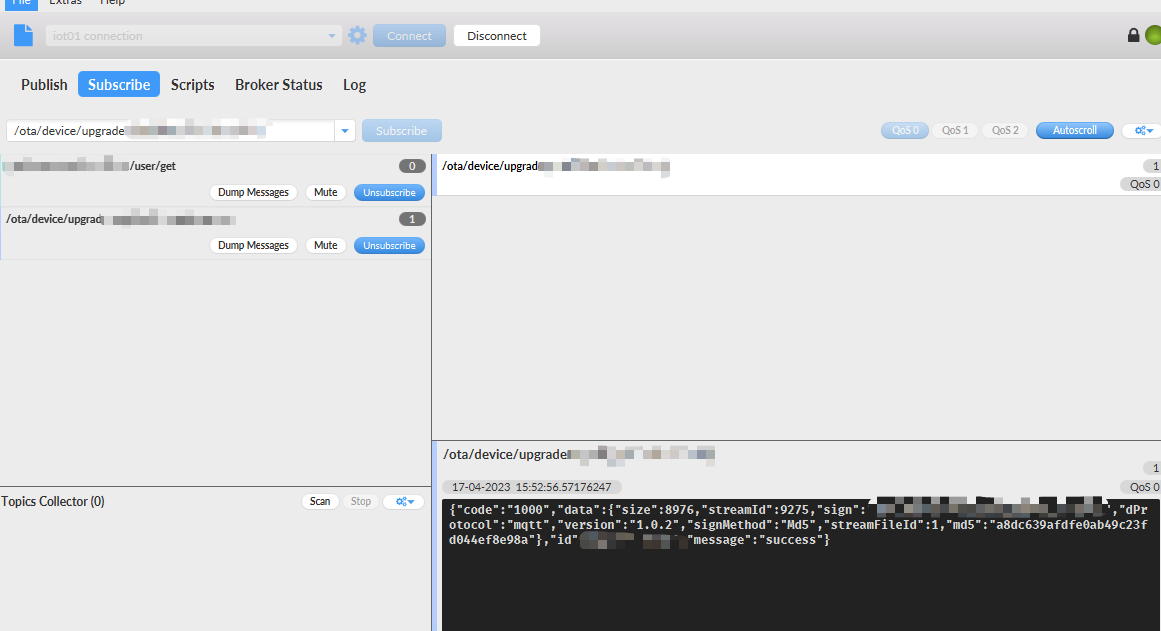Click the JSON payload text area
Image resolution: width=1161 pixels, height=631 pixels.
coord(801,565)
